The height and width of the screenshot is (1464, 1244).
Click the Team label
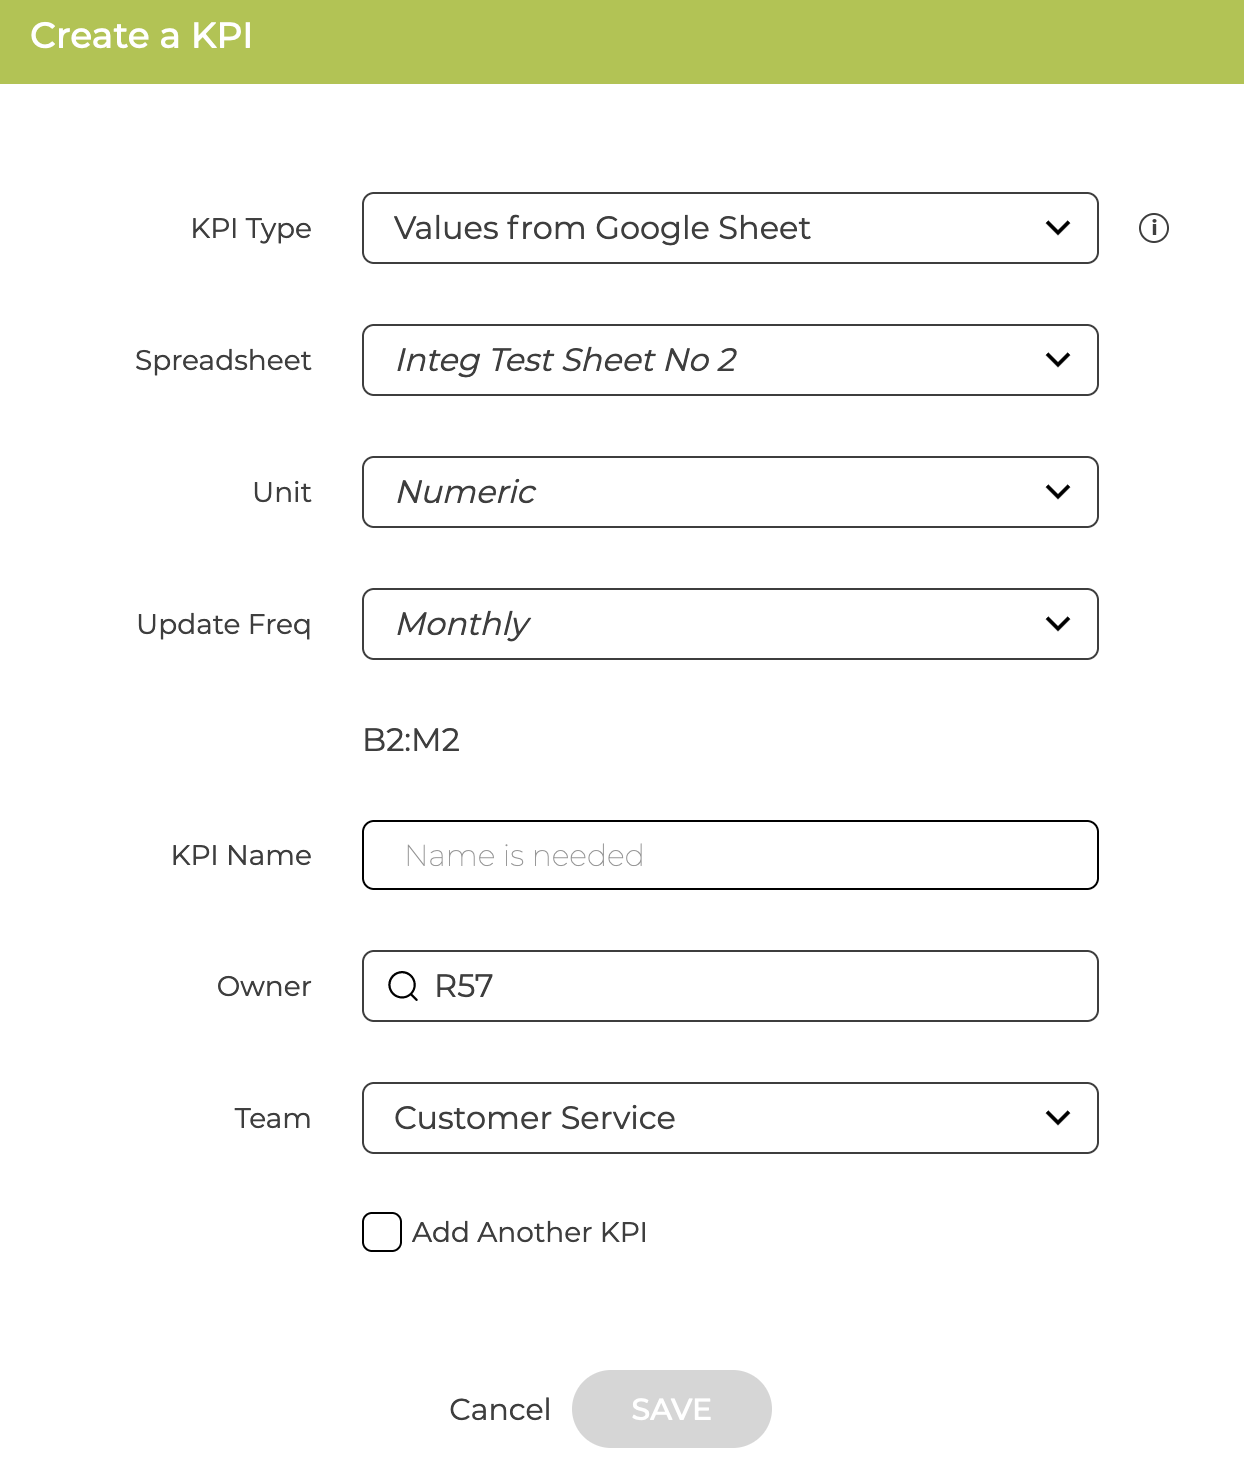coord(272,1118)
